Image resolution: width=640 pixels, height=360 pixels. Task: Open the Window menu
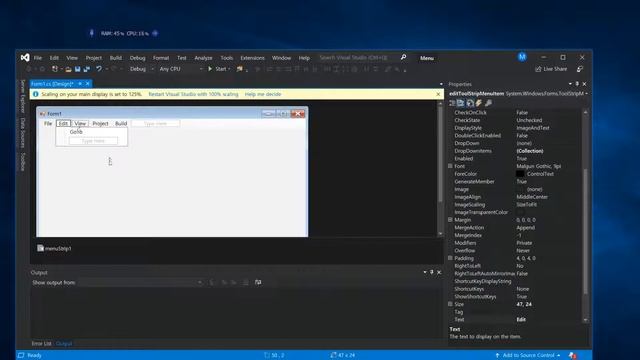click(x=281, y=58)
